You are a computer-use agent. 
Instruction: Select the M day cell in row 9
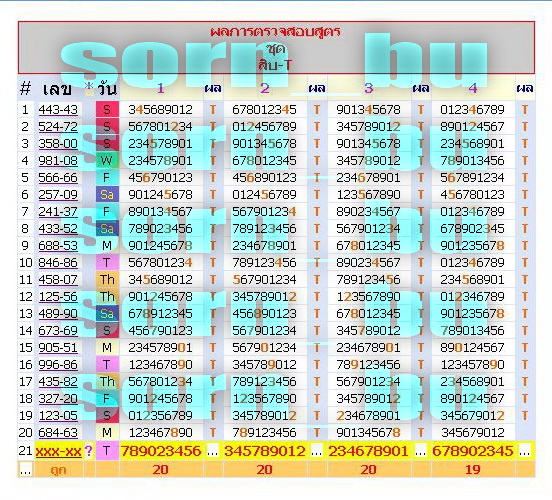pos(107,246)
